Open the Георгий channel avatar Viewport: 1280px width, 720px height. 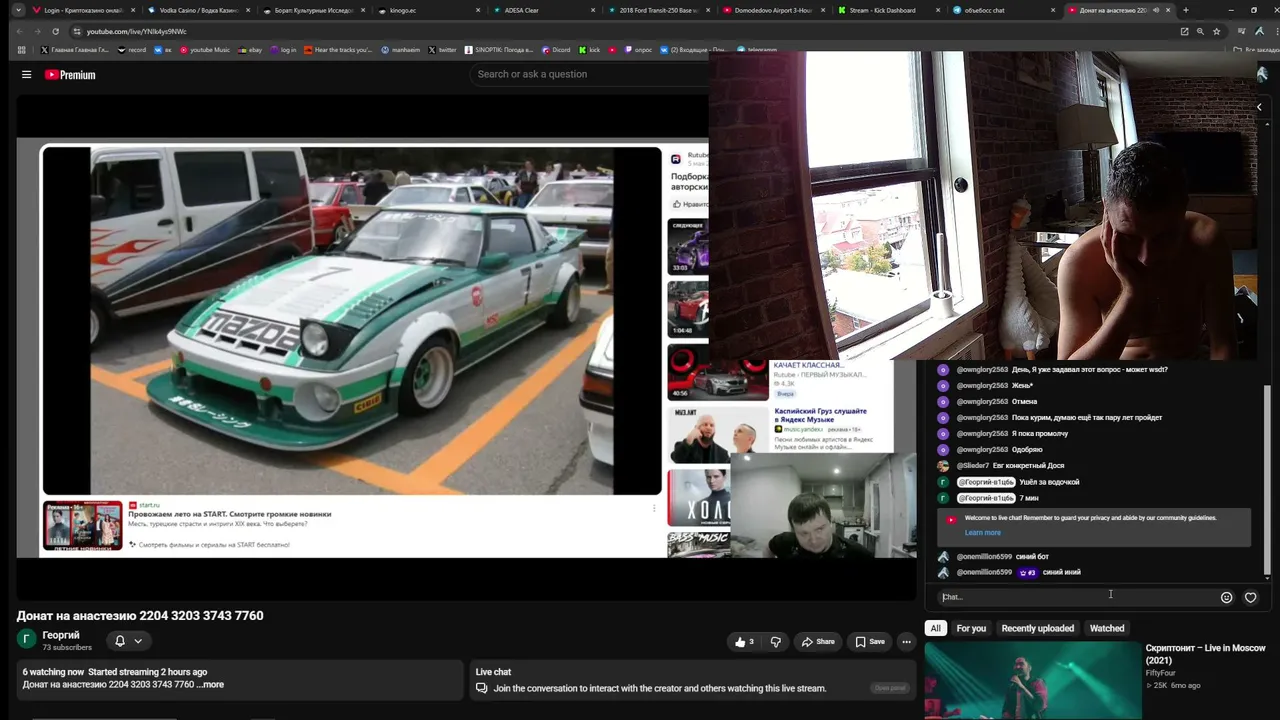coord(27,640)
